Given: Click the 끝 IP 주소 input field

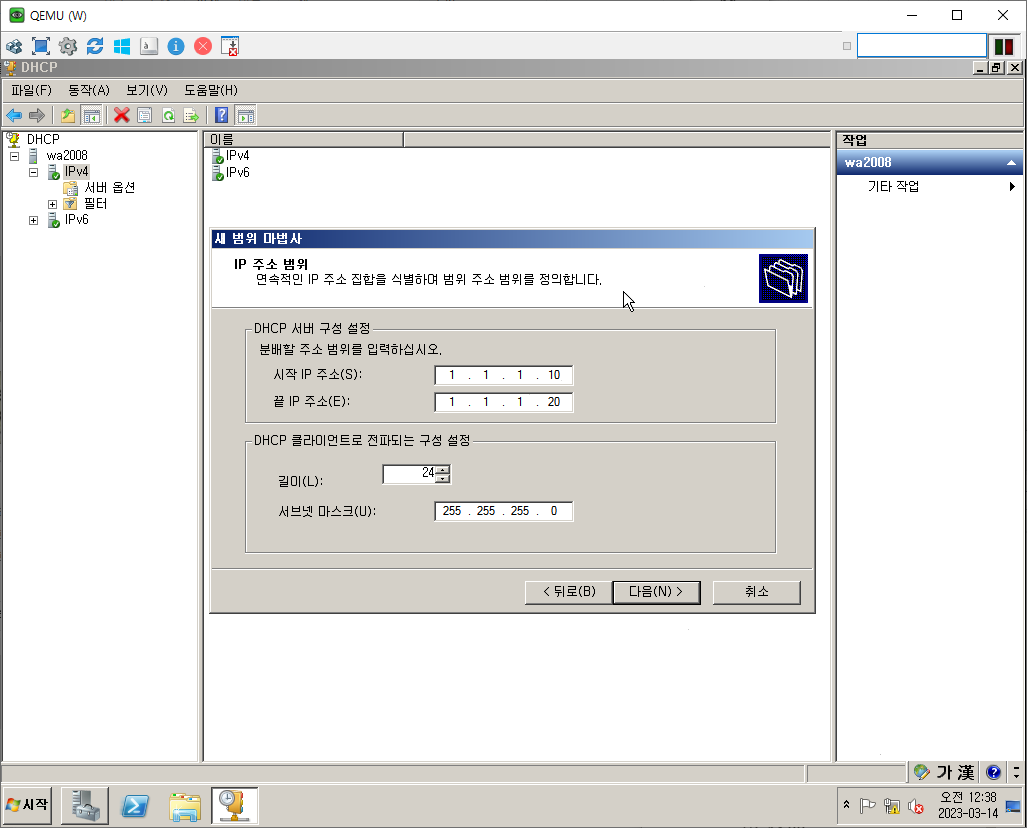Looking at the screenshot, I should click(x=504, y=402).
